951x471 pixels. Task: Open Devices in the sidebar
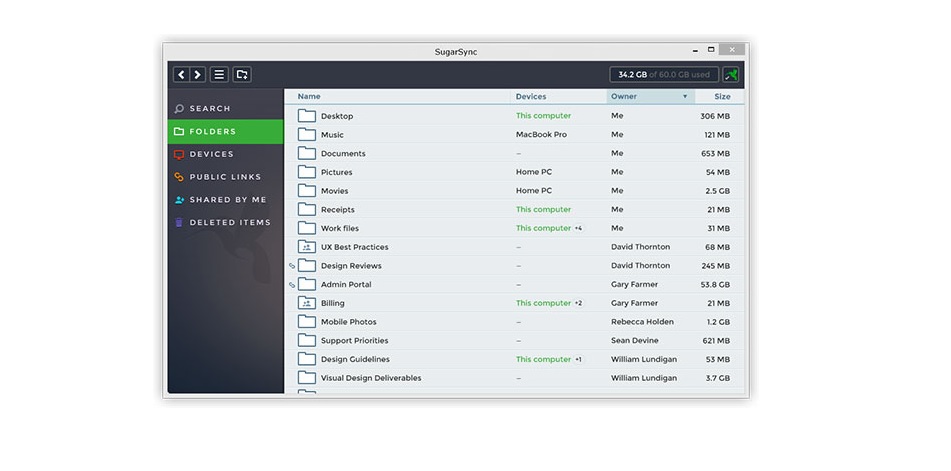(x=226, y=154)
